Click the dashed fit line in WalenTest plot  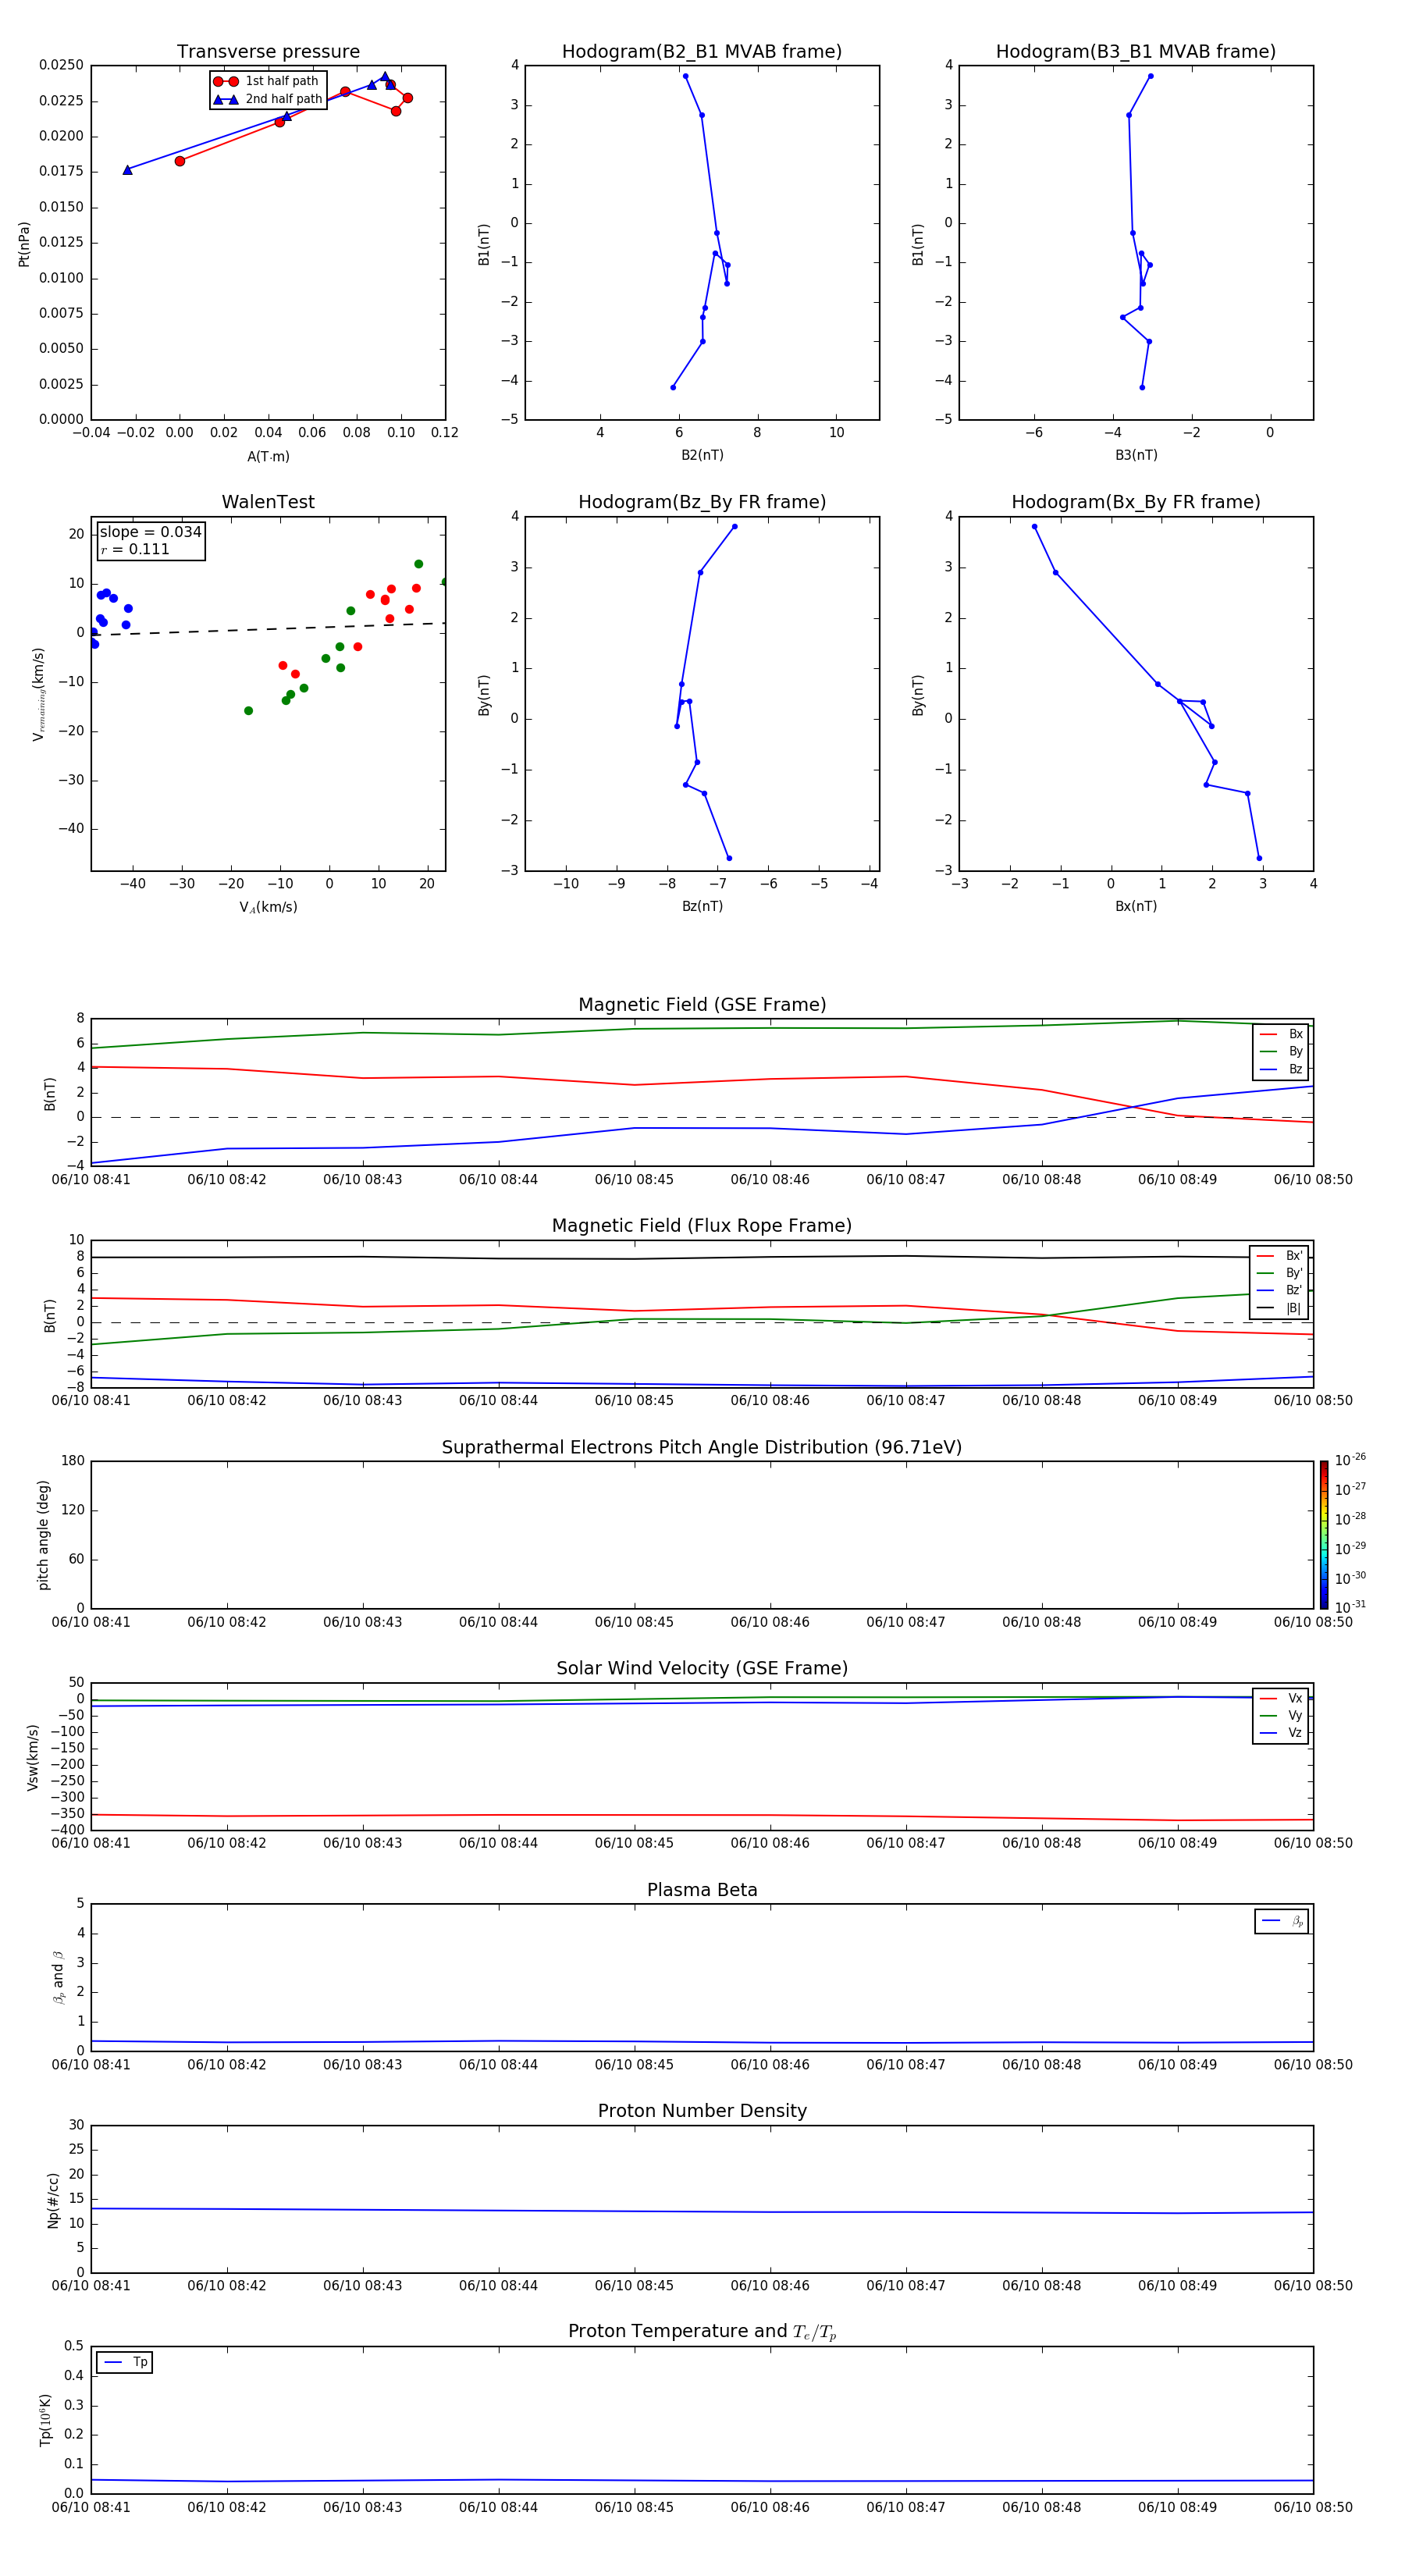pyautogui.click(x=268, y=629)
